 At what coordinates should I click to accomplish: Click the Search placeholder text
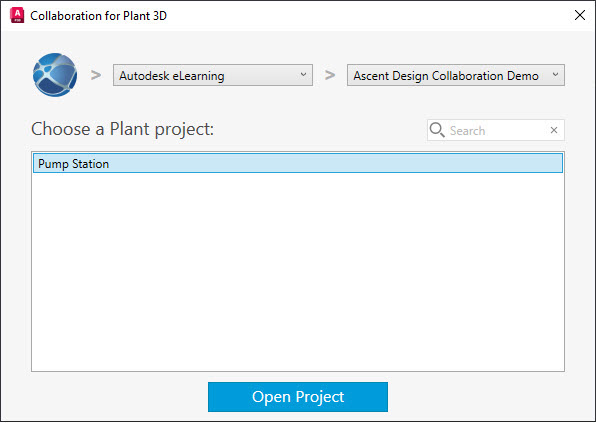(x=467, y=131)
